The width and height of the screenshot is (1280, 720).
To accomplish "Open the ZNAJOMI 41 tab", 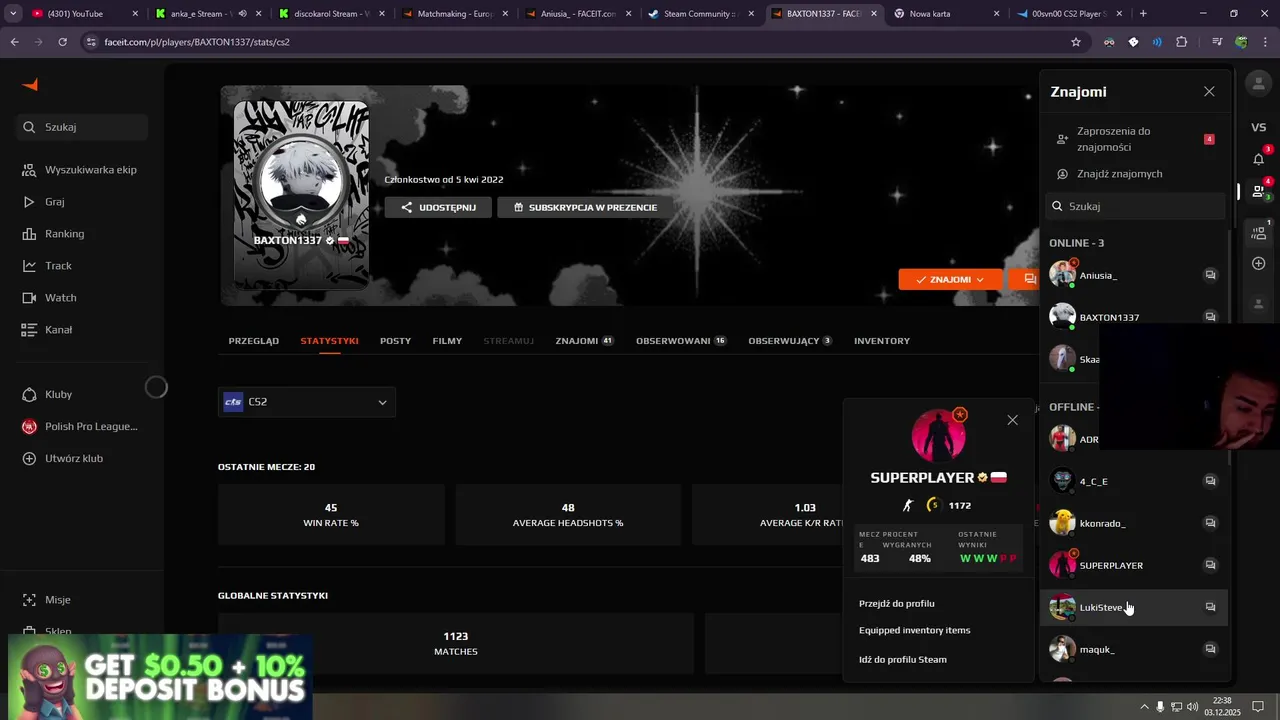I will tap(584, 341).
